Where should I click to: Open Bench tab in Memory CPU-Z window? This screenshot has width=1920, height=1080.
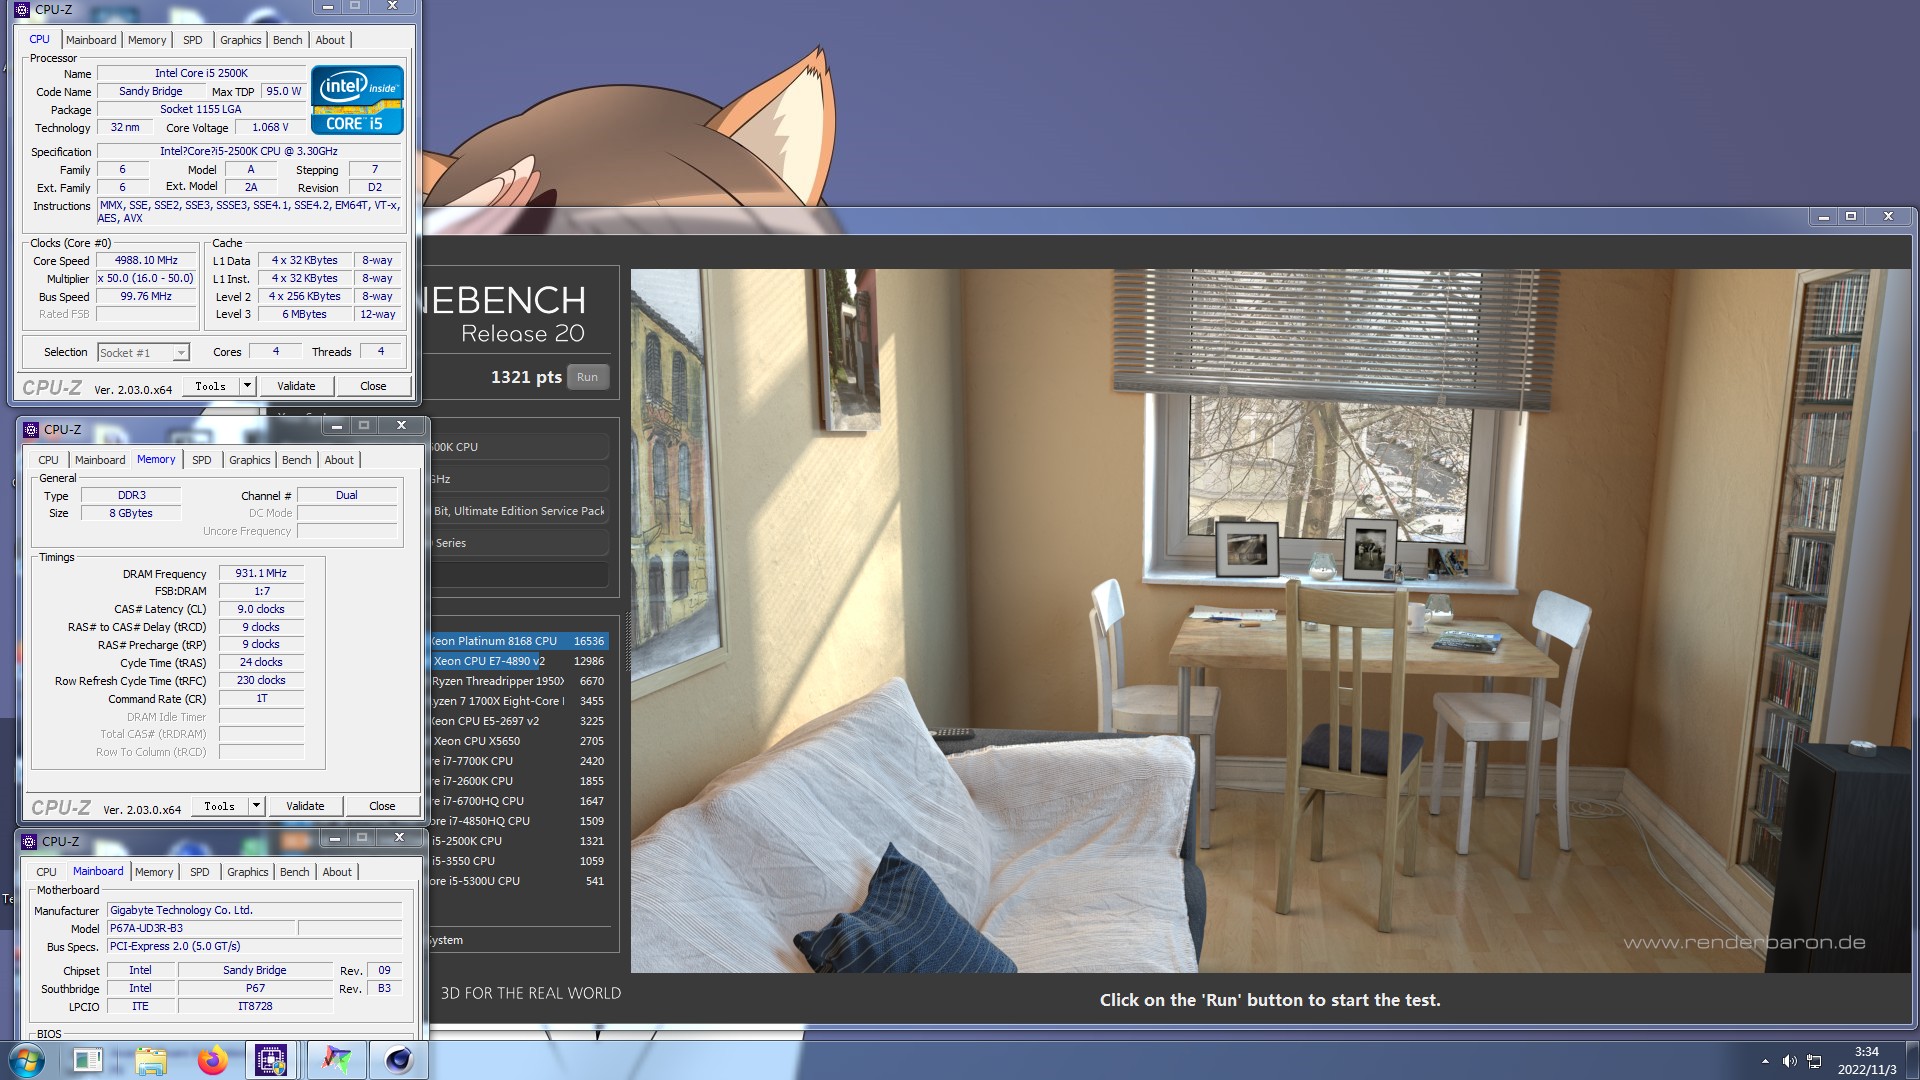(297, 460)
